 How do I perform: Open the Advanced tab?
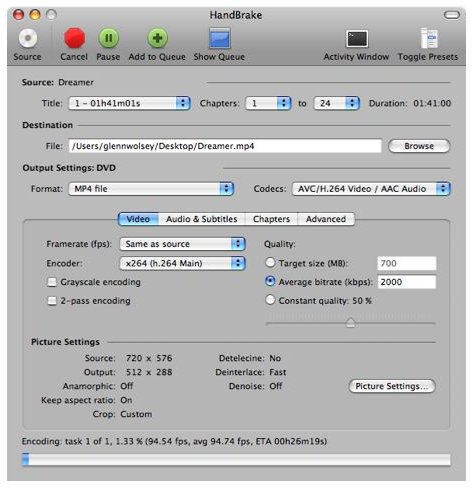point(326,219)
